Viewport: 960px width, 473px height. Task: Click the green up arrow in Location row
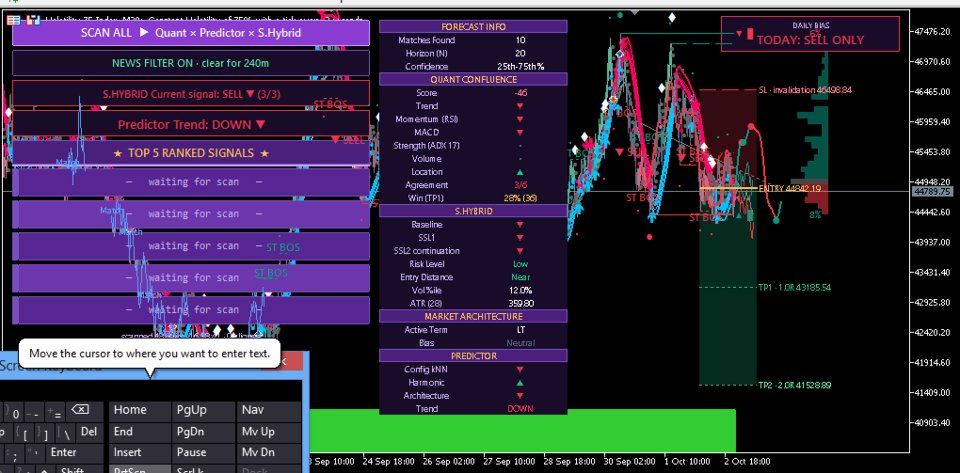click(x=520, y=172)
